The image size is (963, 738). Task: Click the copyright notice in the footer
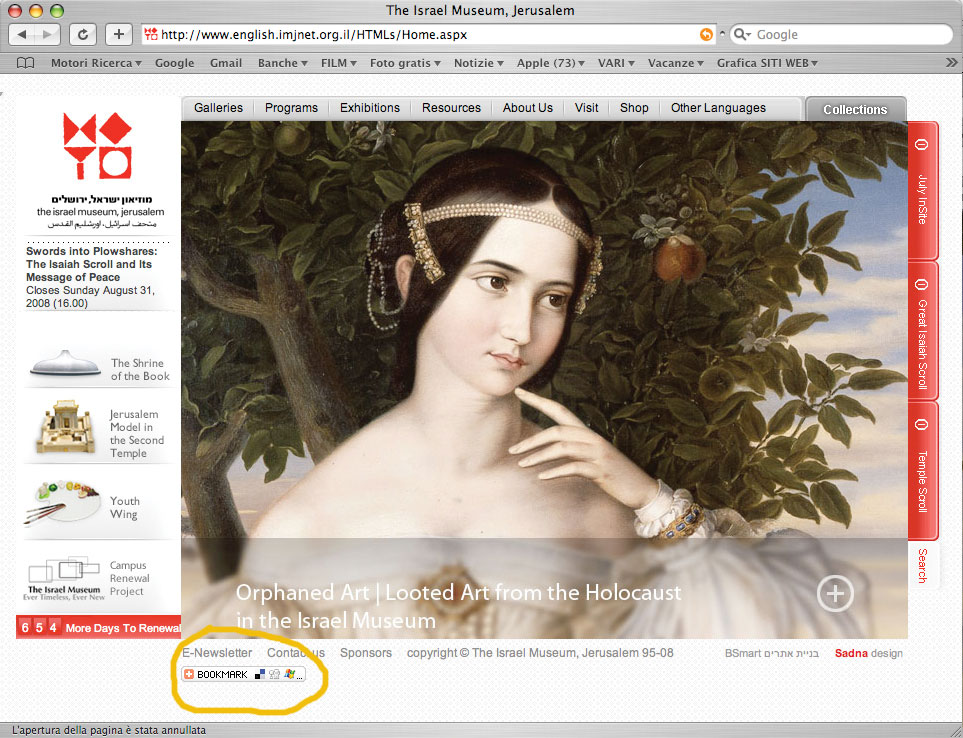point(540,653)
